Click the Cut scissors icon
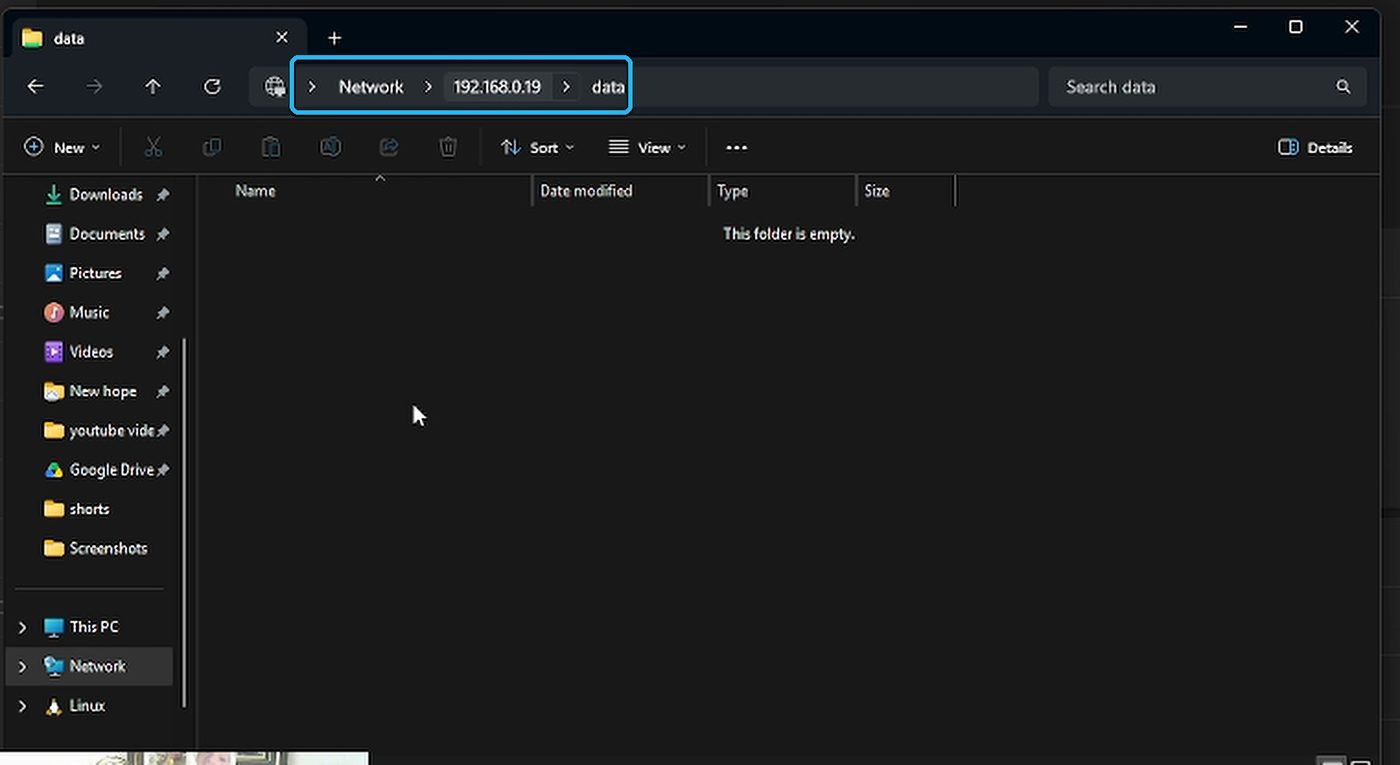The width and height of the screenshot is (1400, 765). pyautogui.click(x=153, y=147)
